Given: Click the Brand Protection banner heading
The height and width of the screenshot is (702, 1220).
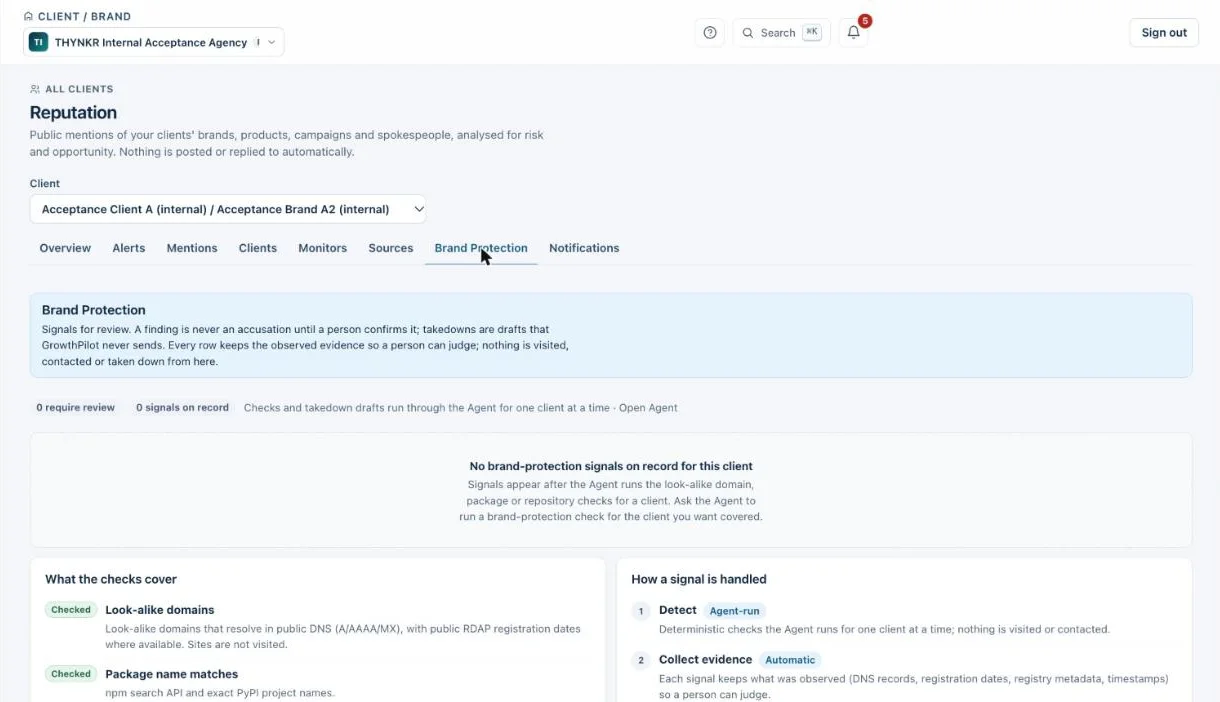Looking at the screenshot, I should click(x=94, y=310).
